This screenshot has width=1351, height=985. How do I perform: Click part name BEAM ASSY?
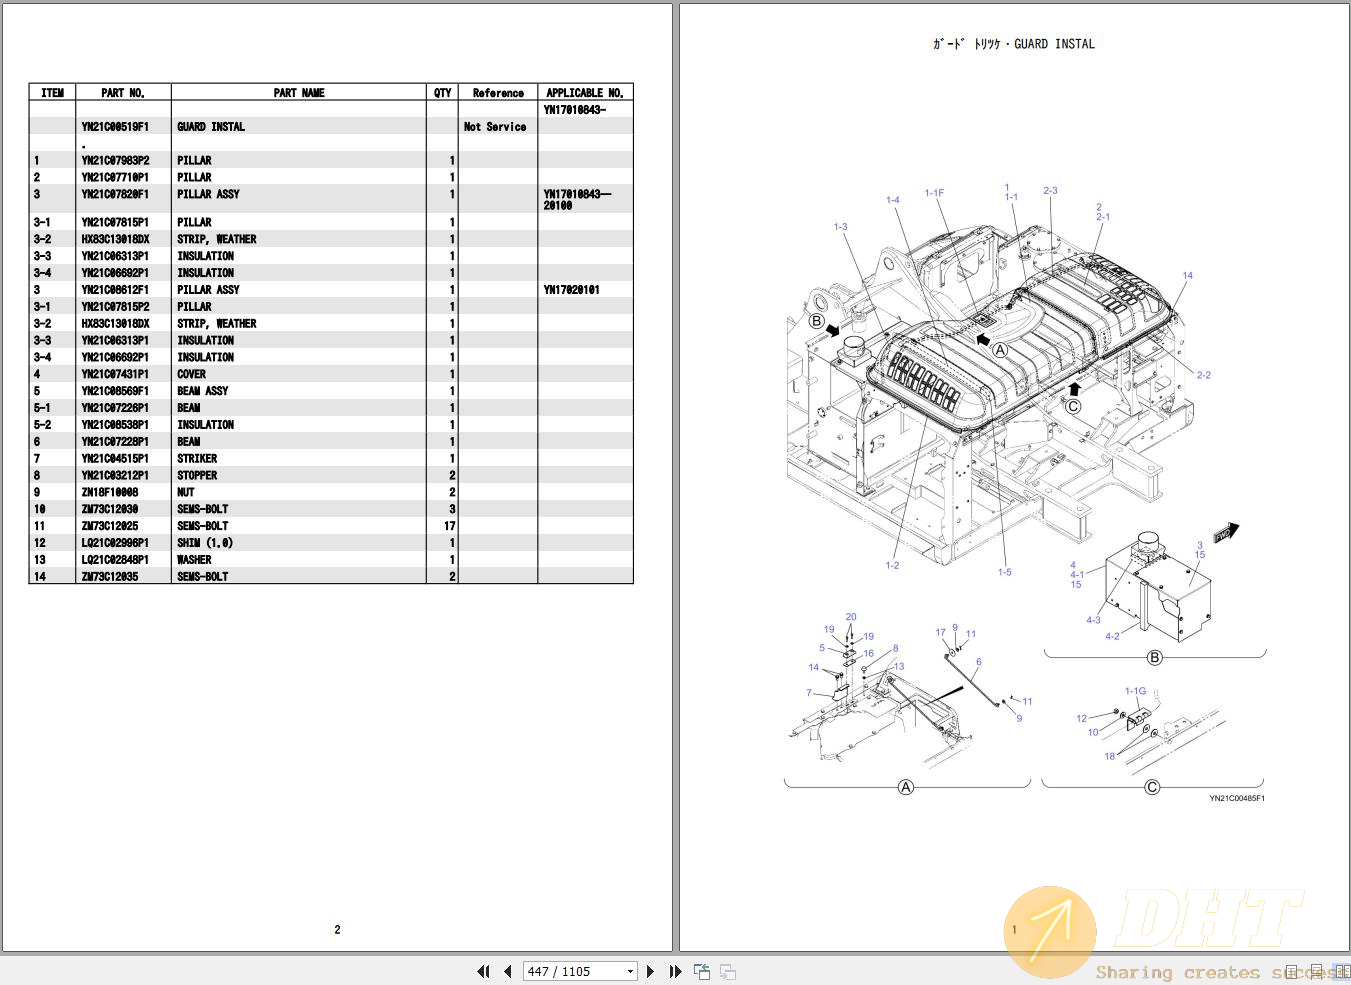tap(202, 391)
